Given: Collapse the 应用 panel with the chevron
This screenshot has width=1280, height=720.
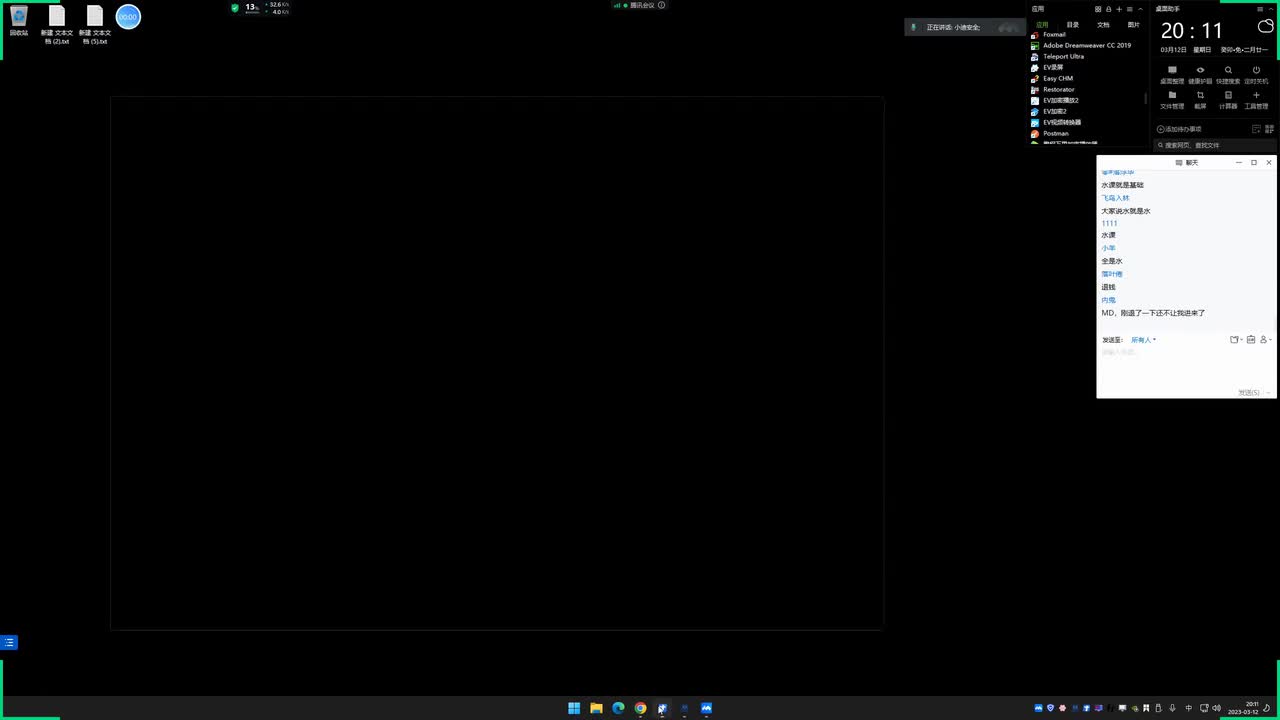Looking at the screenshot, I should tap(1140, 9).
